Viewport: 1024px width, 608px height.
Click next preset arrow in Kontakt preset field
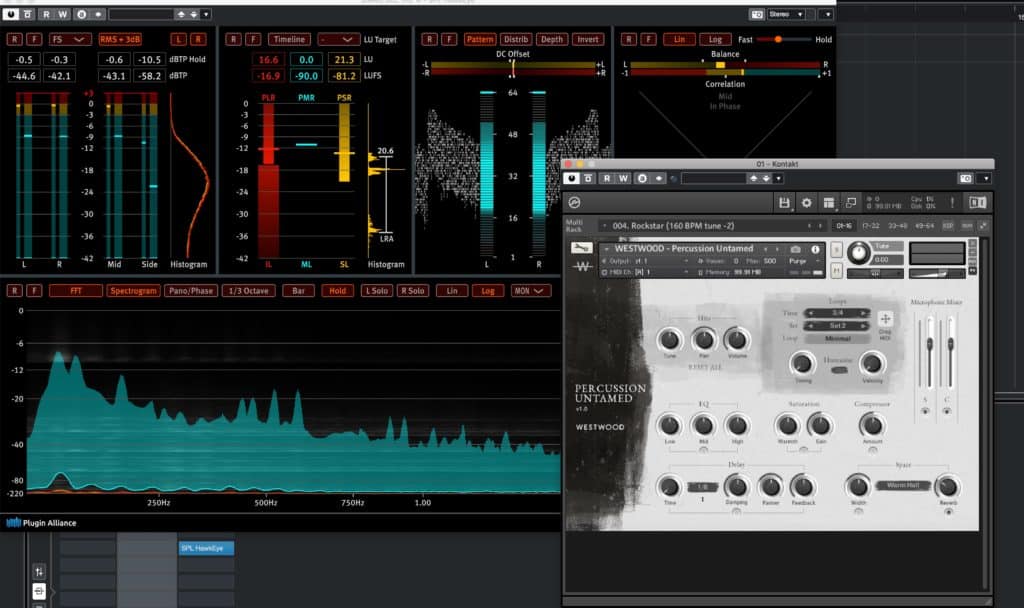coord(766,178)
